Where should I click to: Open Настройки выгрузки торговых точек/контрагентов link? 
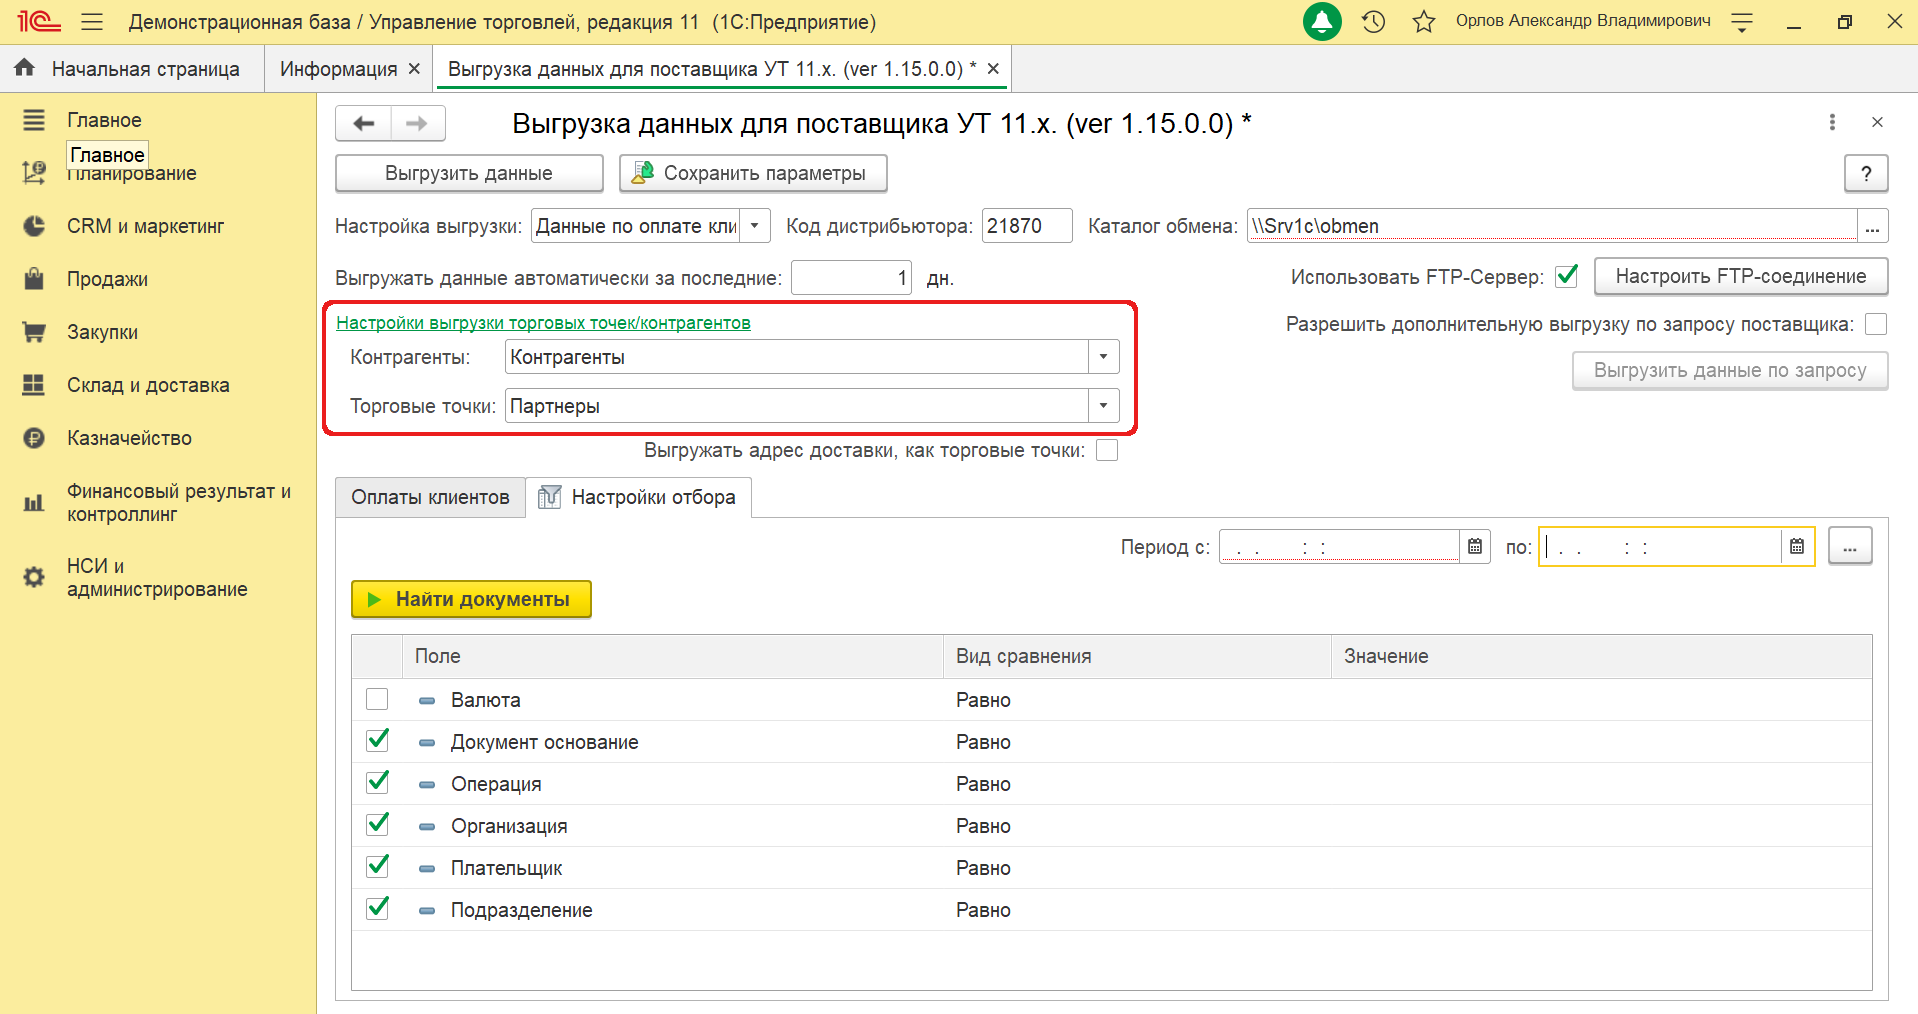click(543, 322)
